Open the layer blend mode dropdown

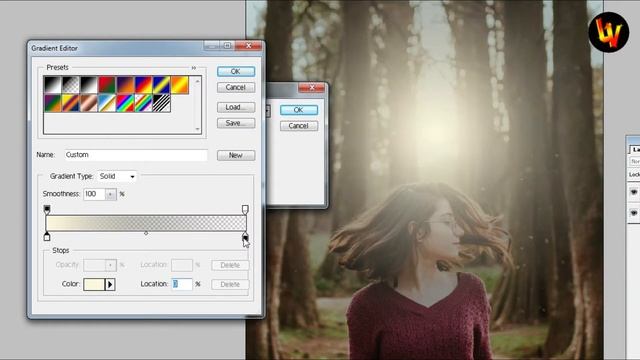635,162
